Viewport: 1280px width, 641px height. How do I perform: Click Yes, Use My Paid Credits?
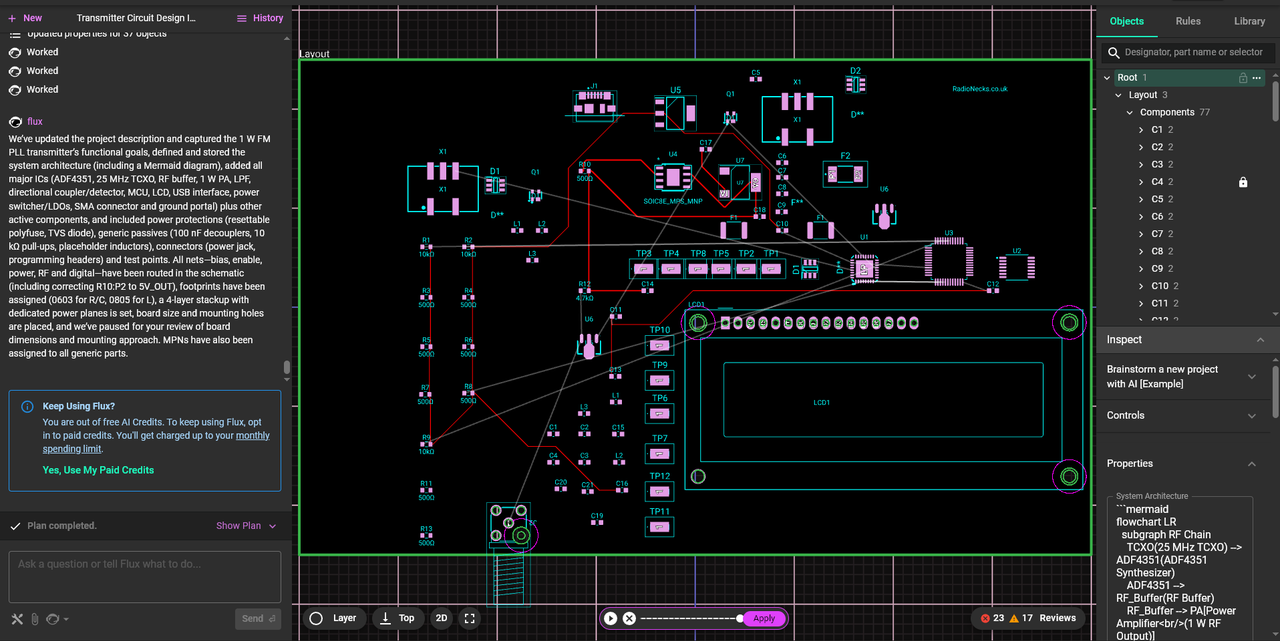pos(98,470)
